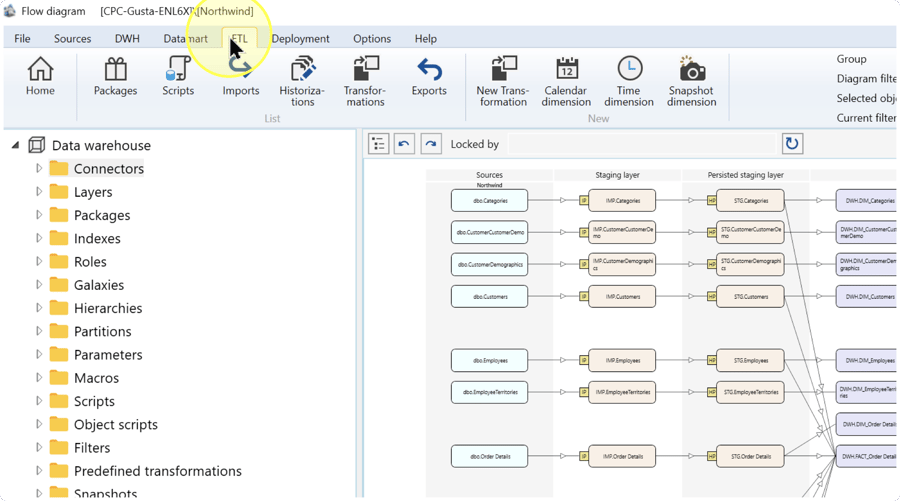The image size is (900, 501).
Task: Switch to the Deployment ribbon tab
Action: 300,38
